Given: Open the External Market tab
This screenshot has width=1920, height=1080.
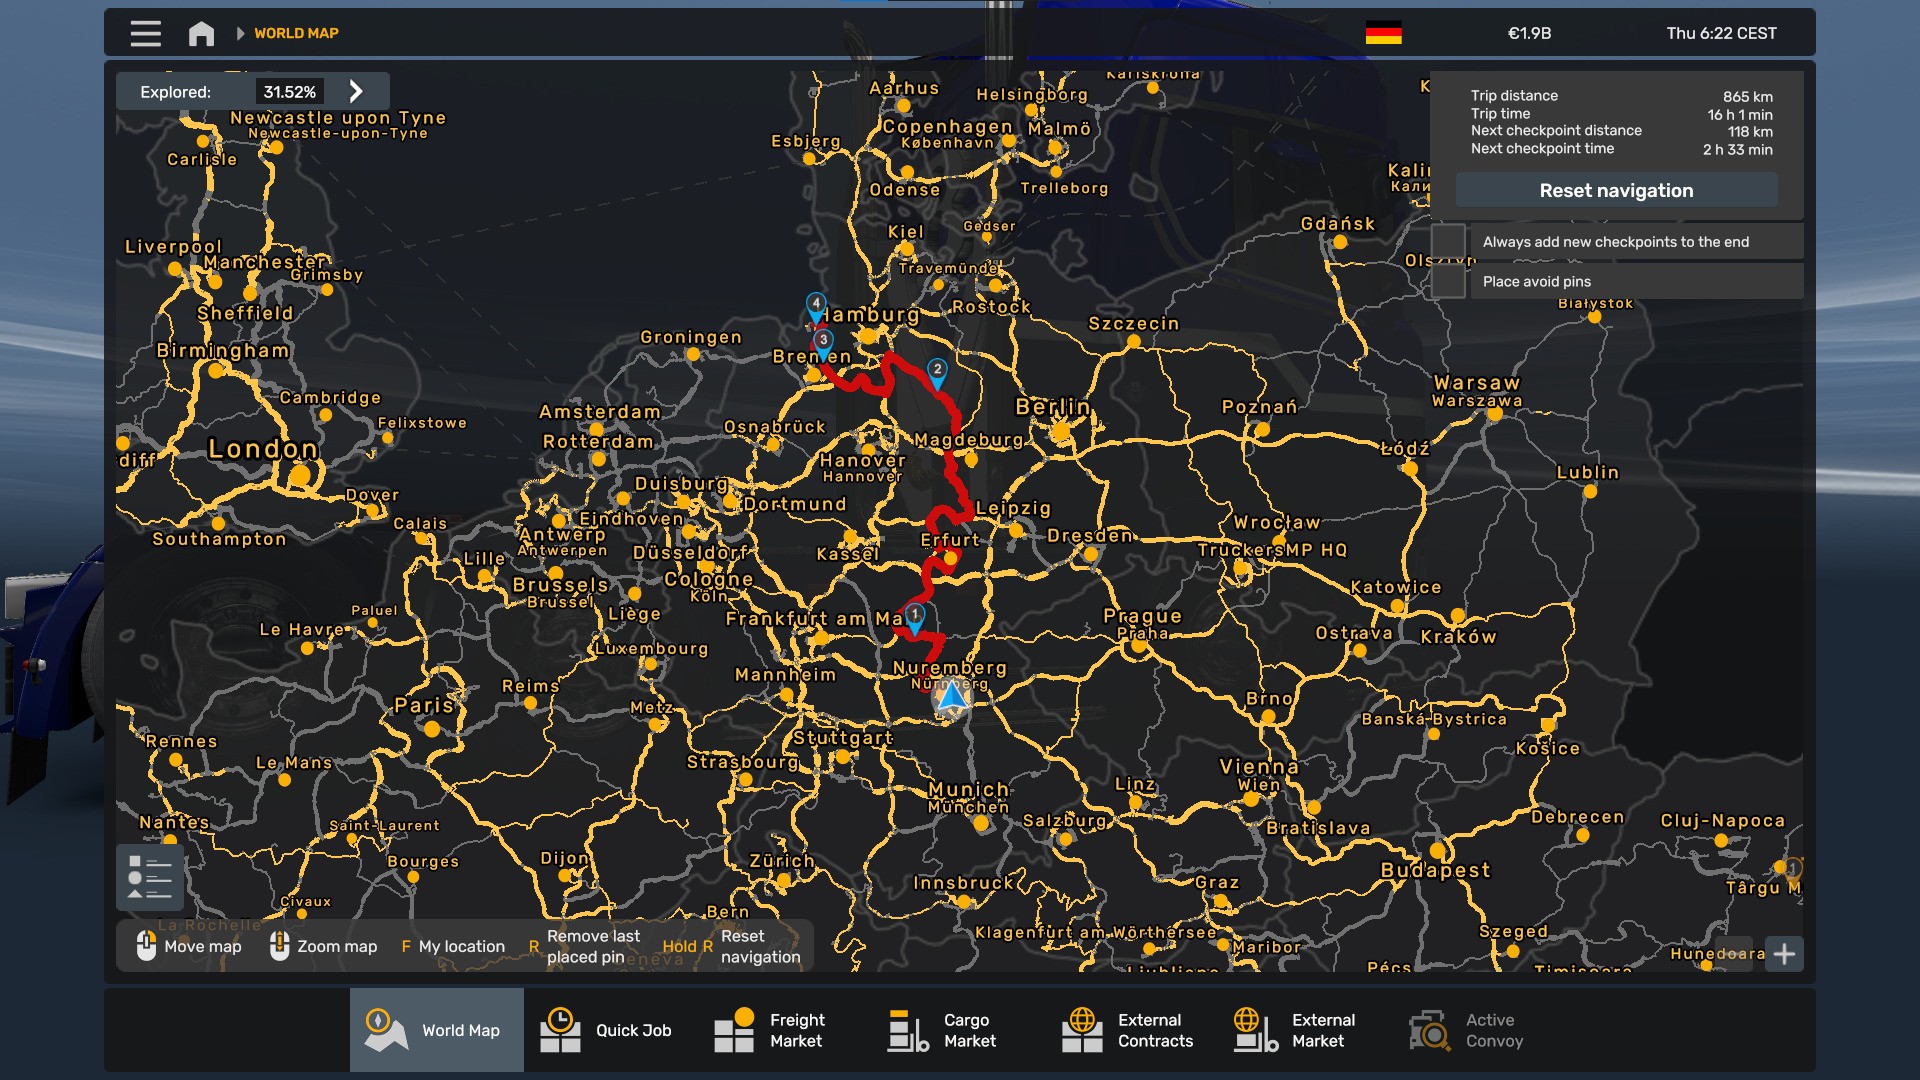Looking at the screenshot, I should 1307,1030.
